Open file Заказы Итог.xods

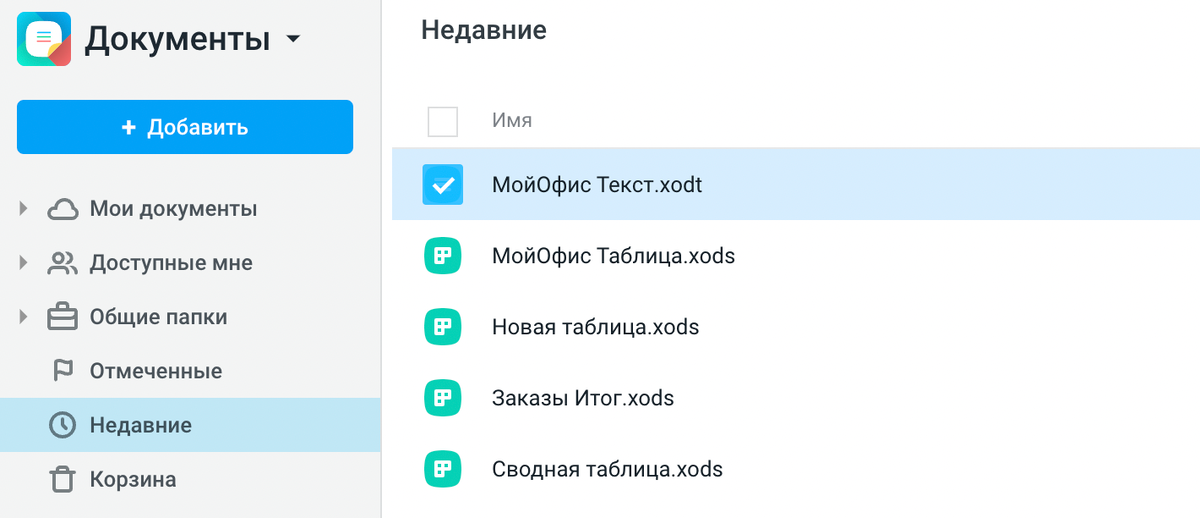[583, 398]
